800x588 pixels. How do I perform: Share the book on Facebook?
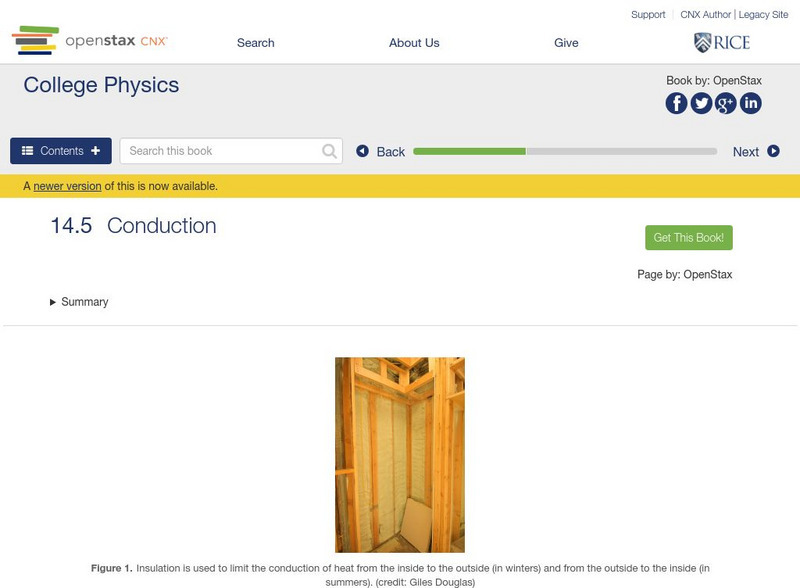[676, 103]
